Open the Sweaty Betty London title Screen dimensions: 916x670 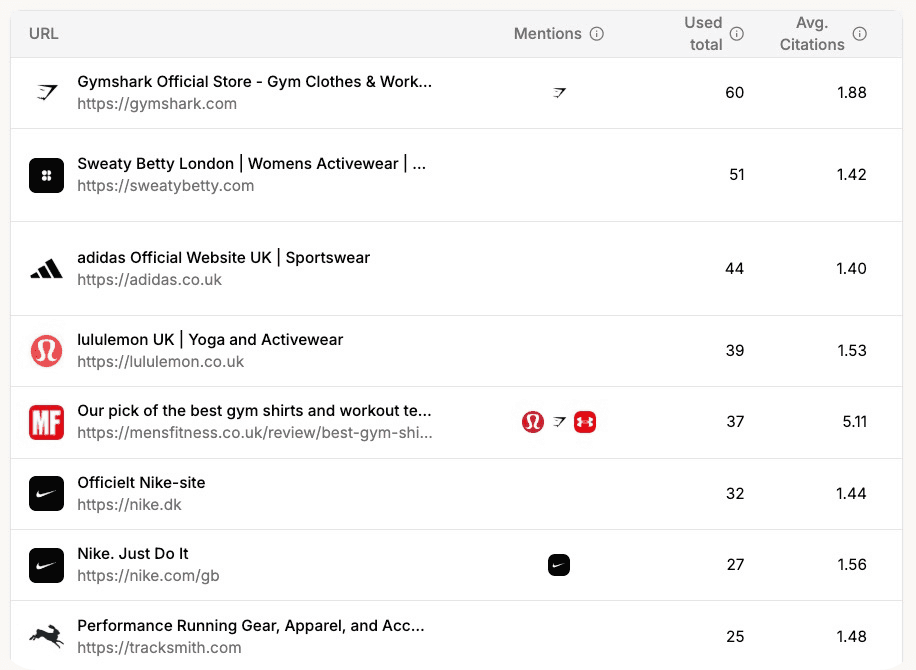(x=252, y=164)
